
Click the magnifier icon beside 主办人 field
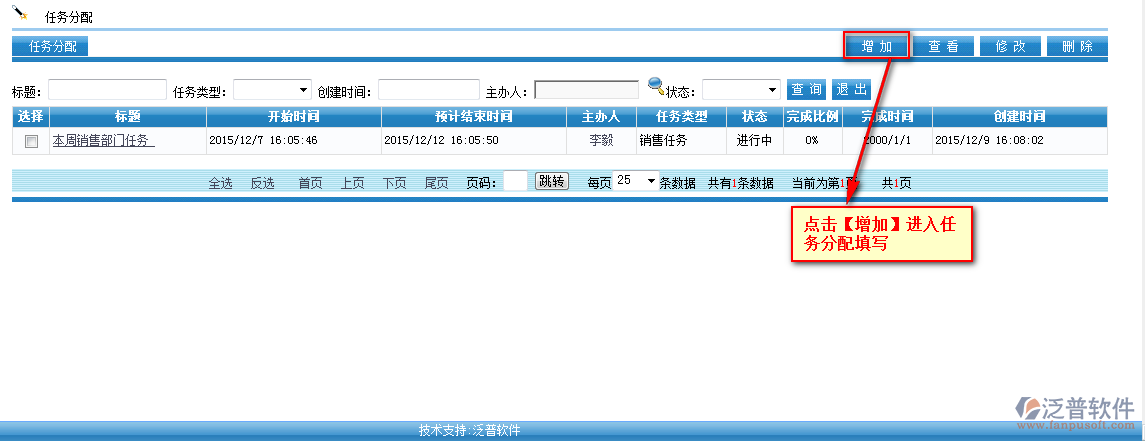pos(656,87)
